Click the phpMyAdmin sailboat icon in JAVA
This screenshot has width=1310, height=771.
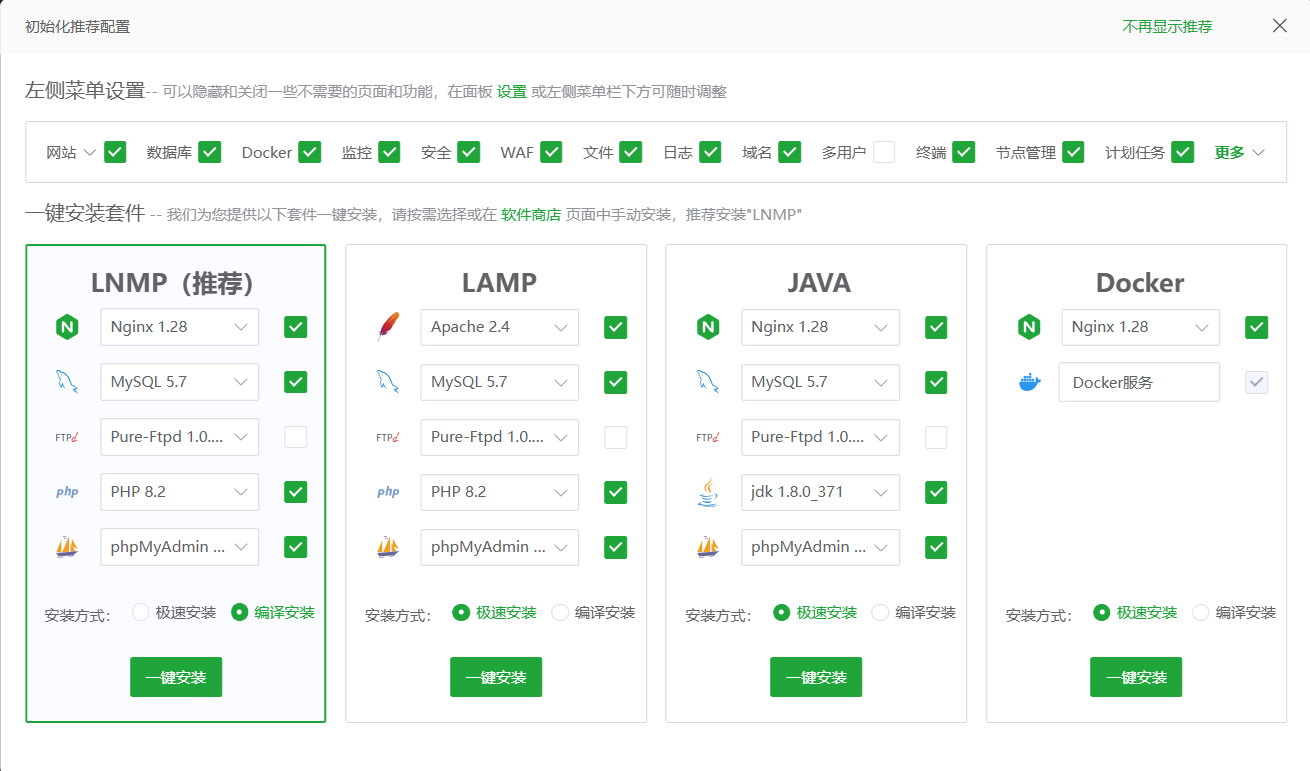tap(708, 547)
